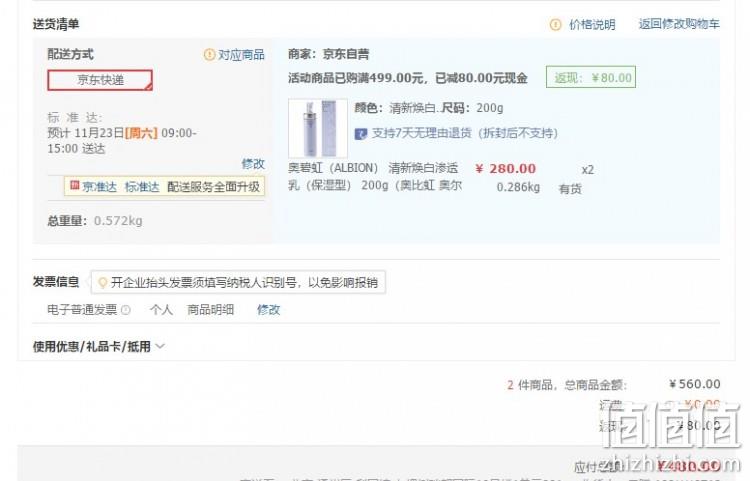
Task: Click ALBION product thumbnail image
Action: coord(318,128)
